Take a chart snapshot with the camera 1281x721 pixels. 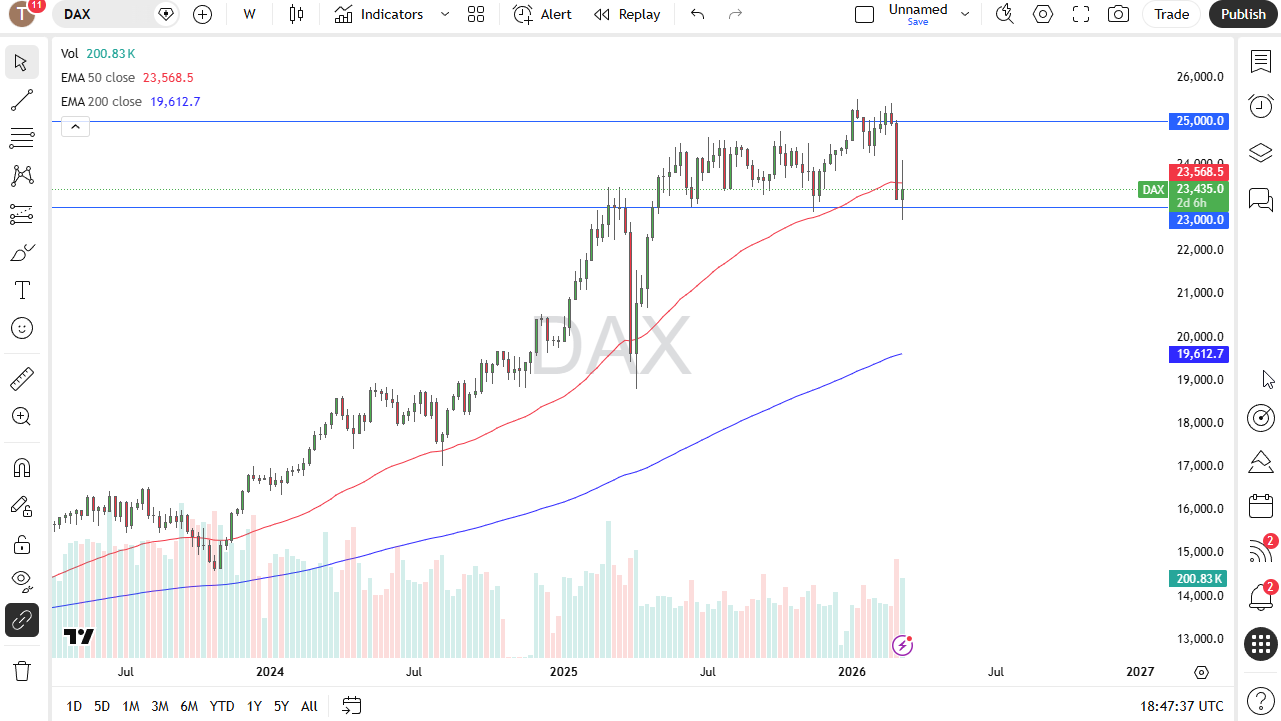(x=1118, y=15)
